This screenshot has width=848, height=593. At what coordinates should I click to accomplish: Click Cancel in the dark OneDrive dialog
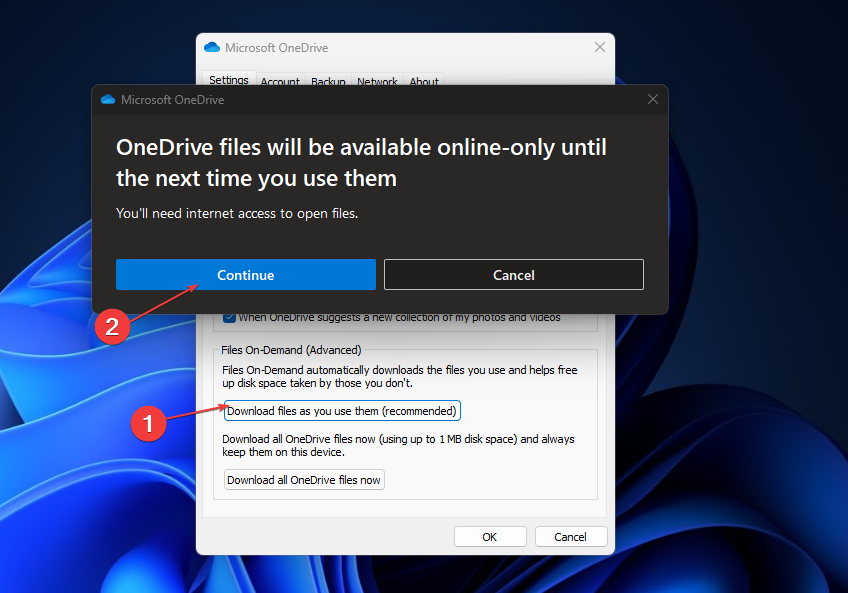(x=514, y=275)
